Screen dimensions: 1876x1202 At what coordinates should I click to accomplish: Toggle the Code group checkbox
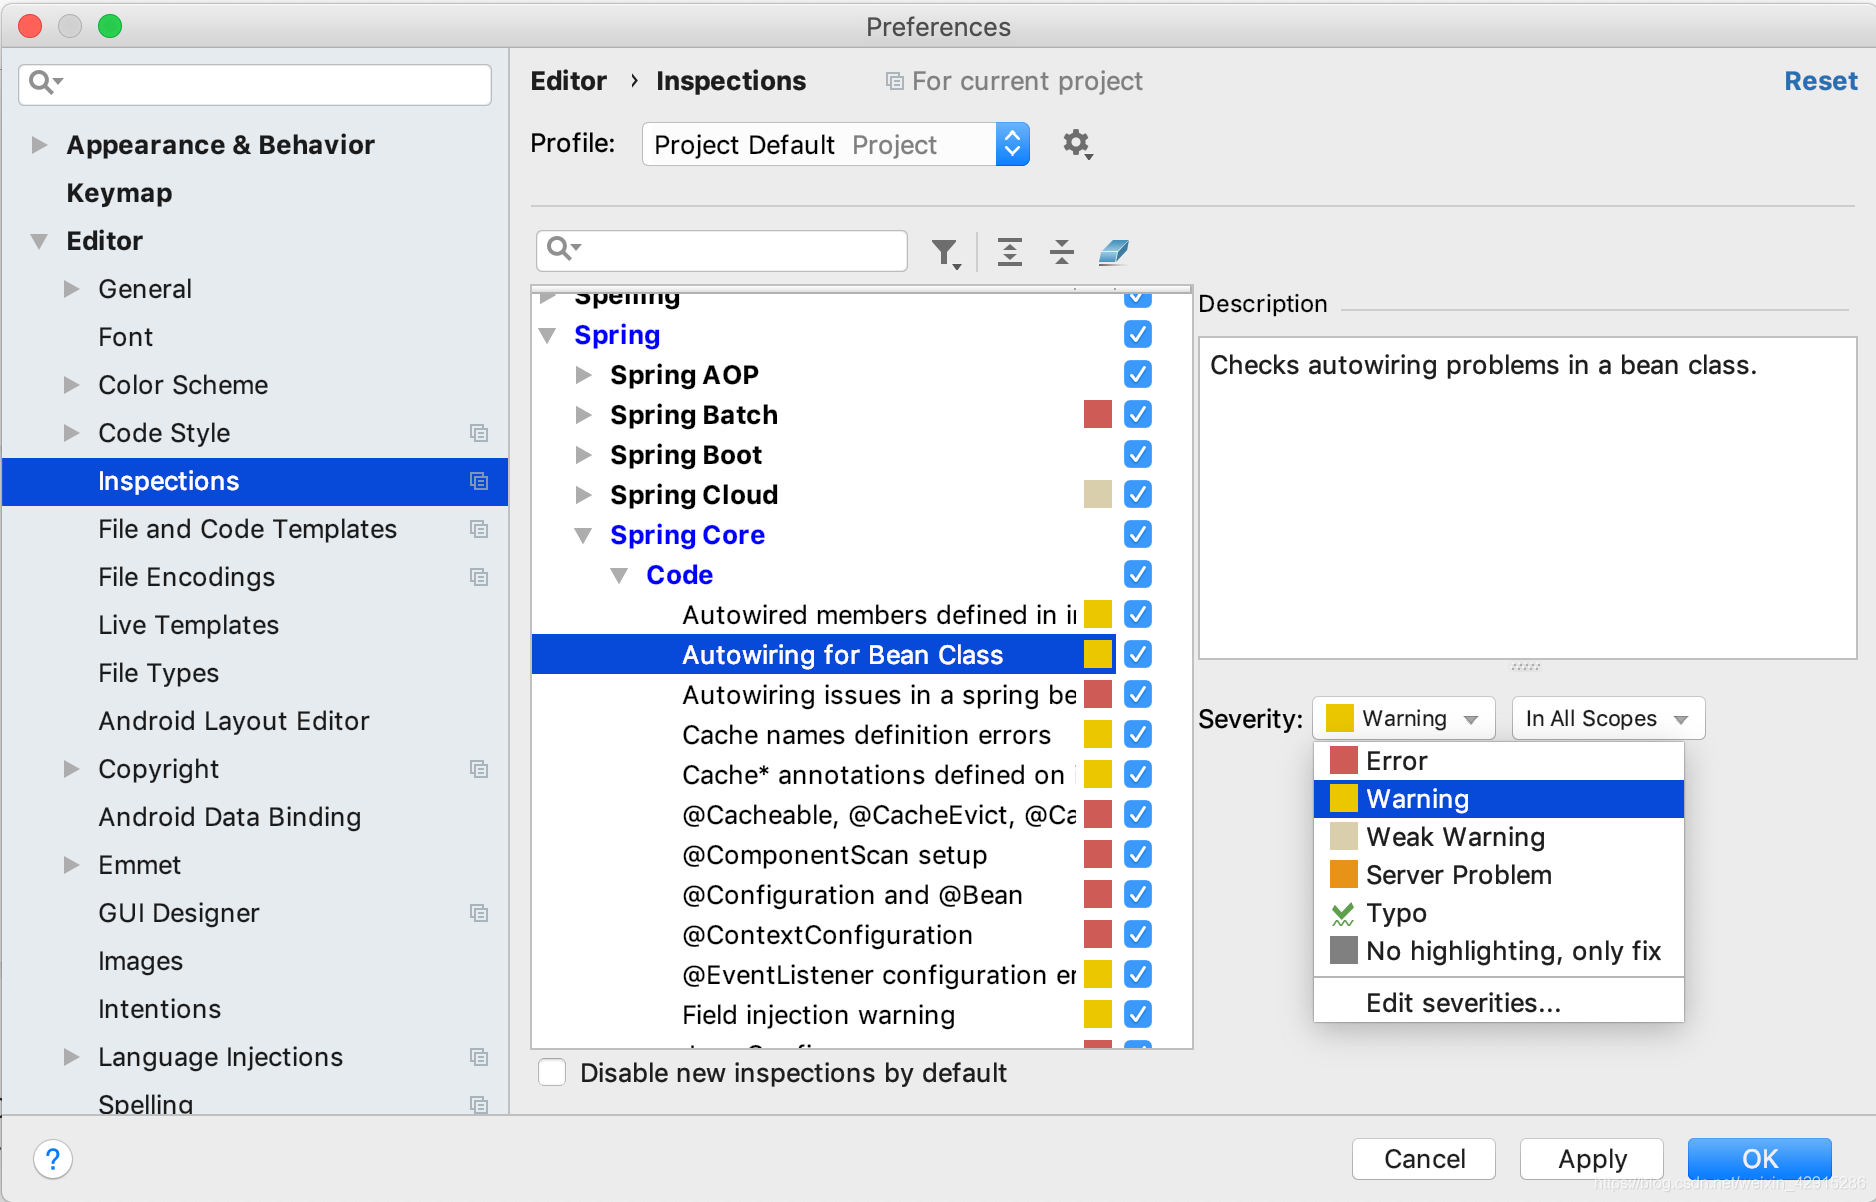coord(1138,574)
